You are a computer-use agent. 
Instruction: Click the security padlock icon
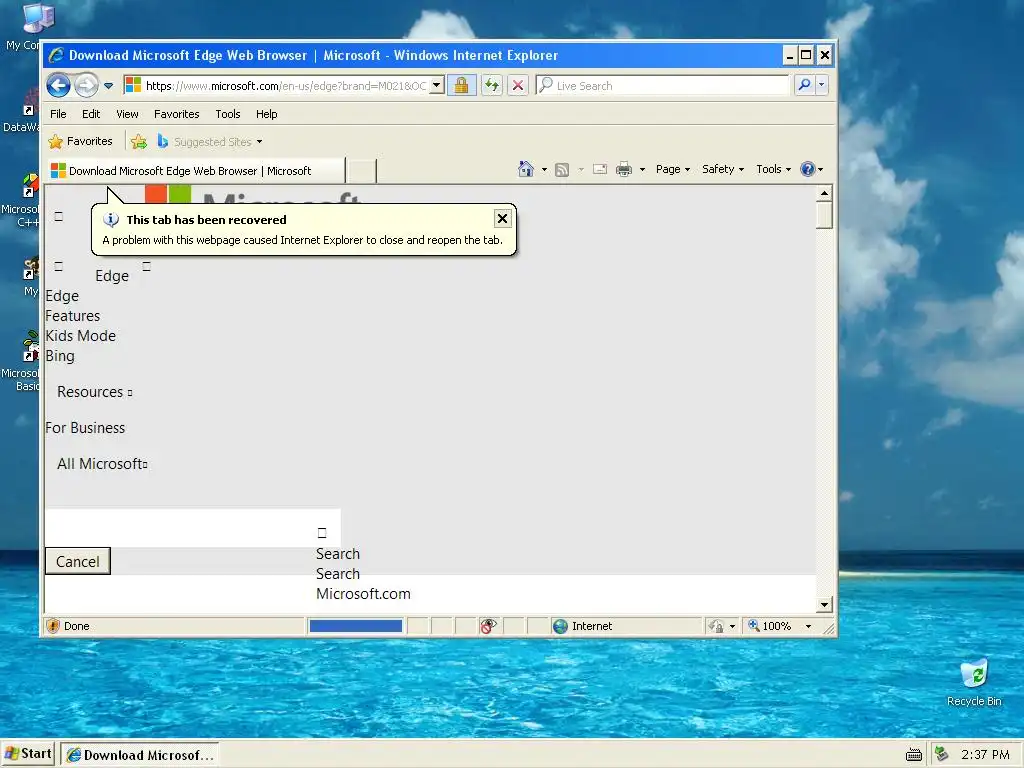pos(461,86)
